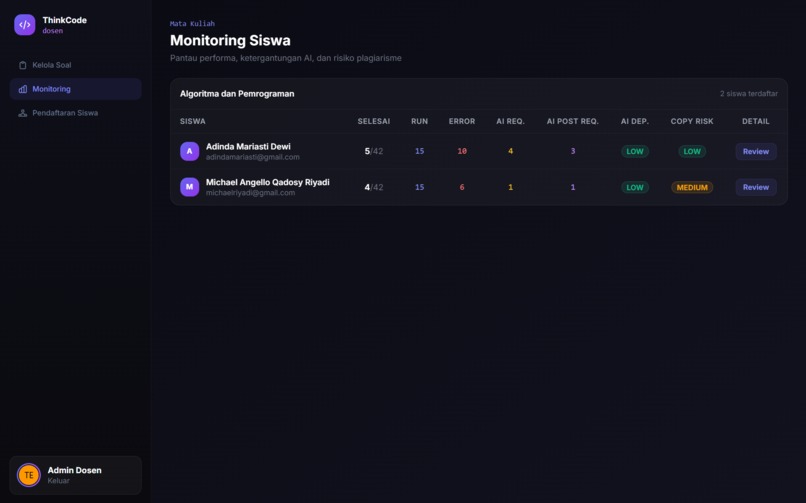Screen dimensions: 806x503
Task: Click Michael's run count 15
Action: (x=419, y=187)
